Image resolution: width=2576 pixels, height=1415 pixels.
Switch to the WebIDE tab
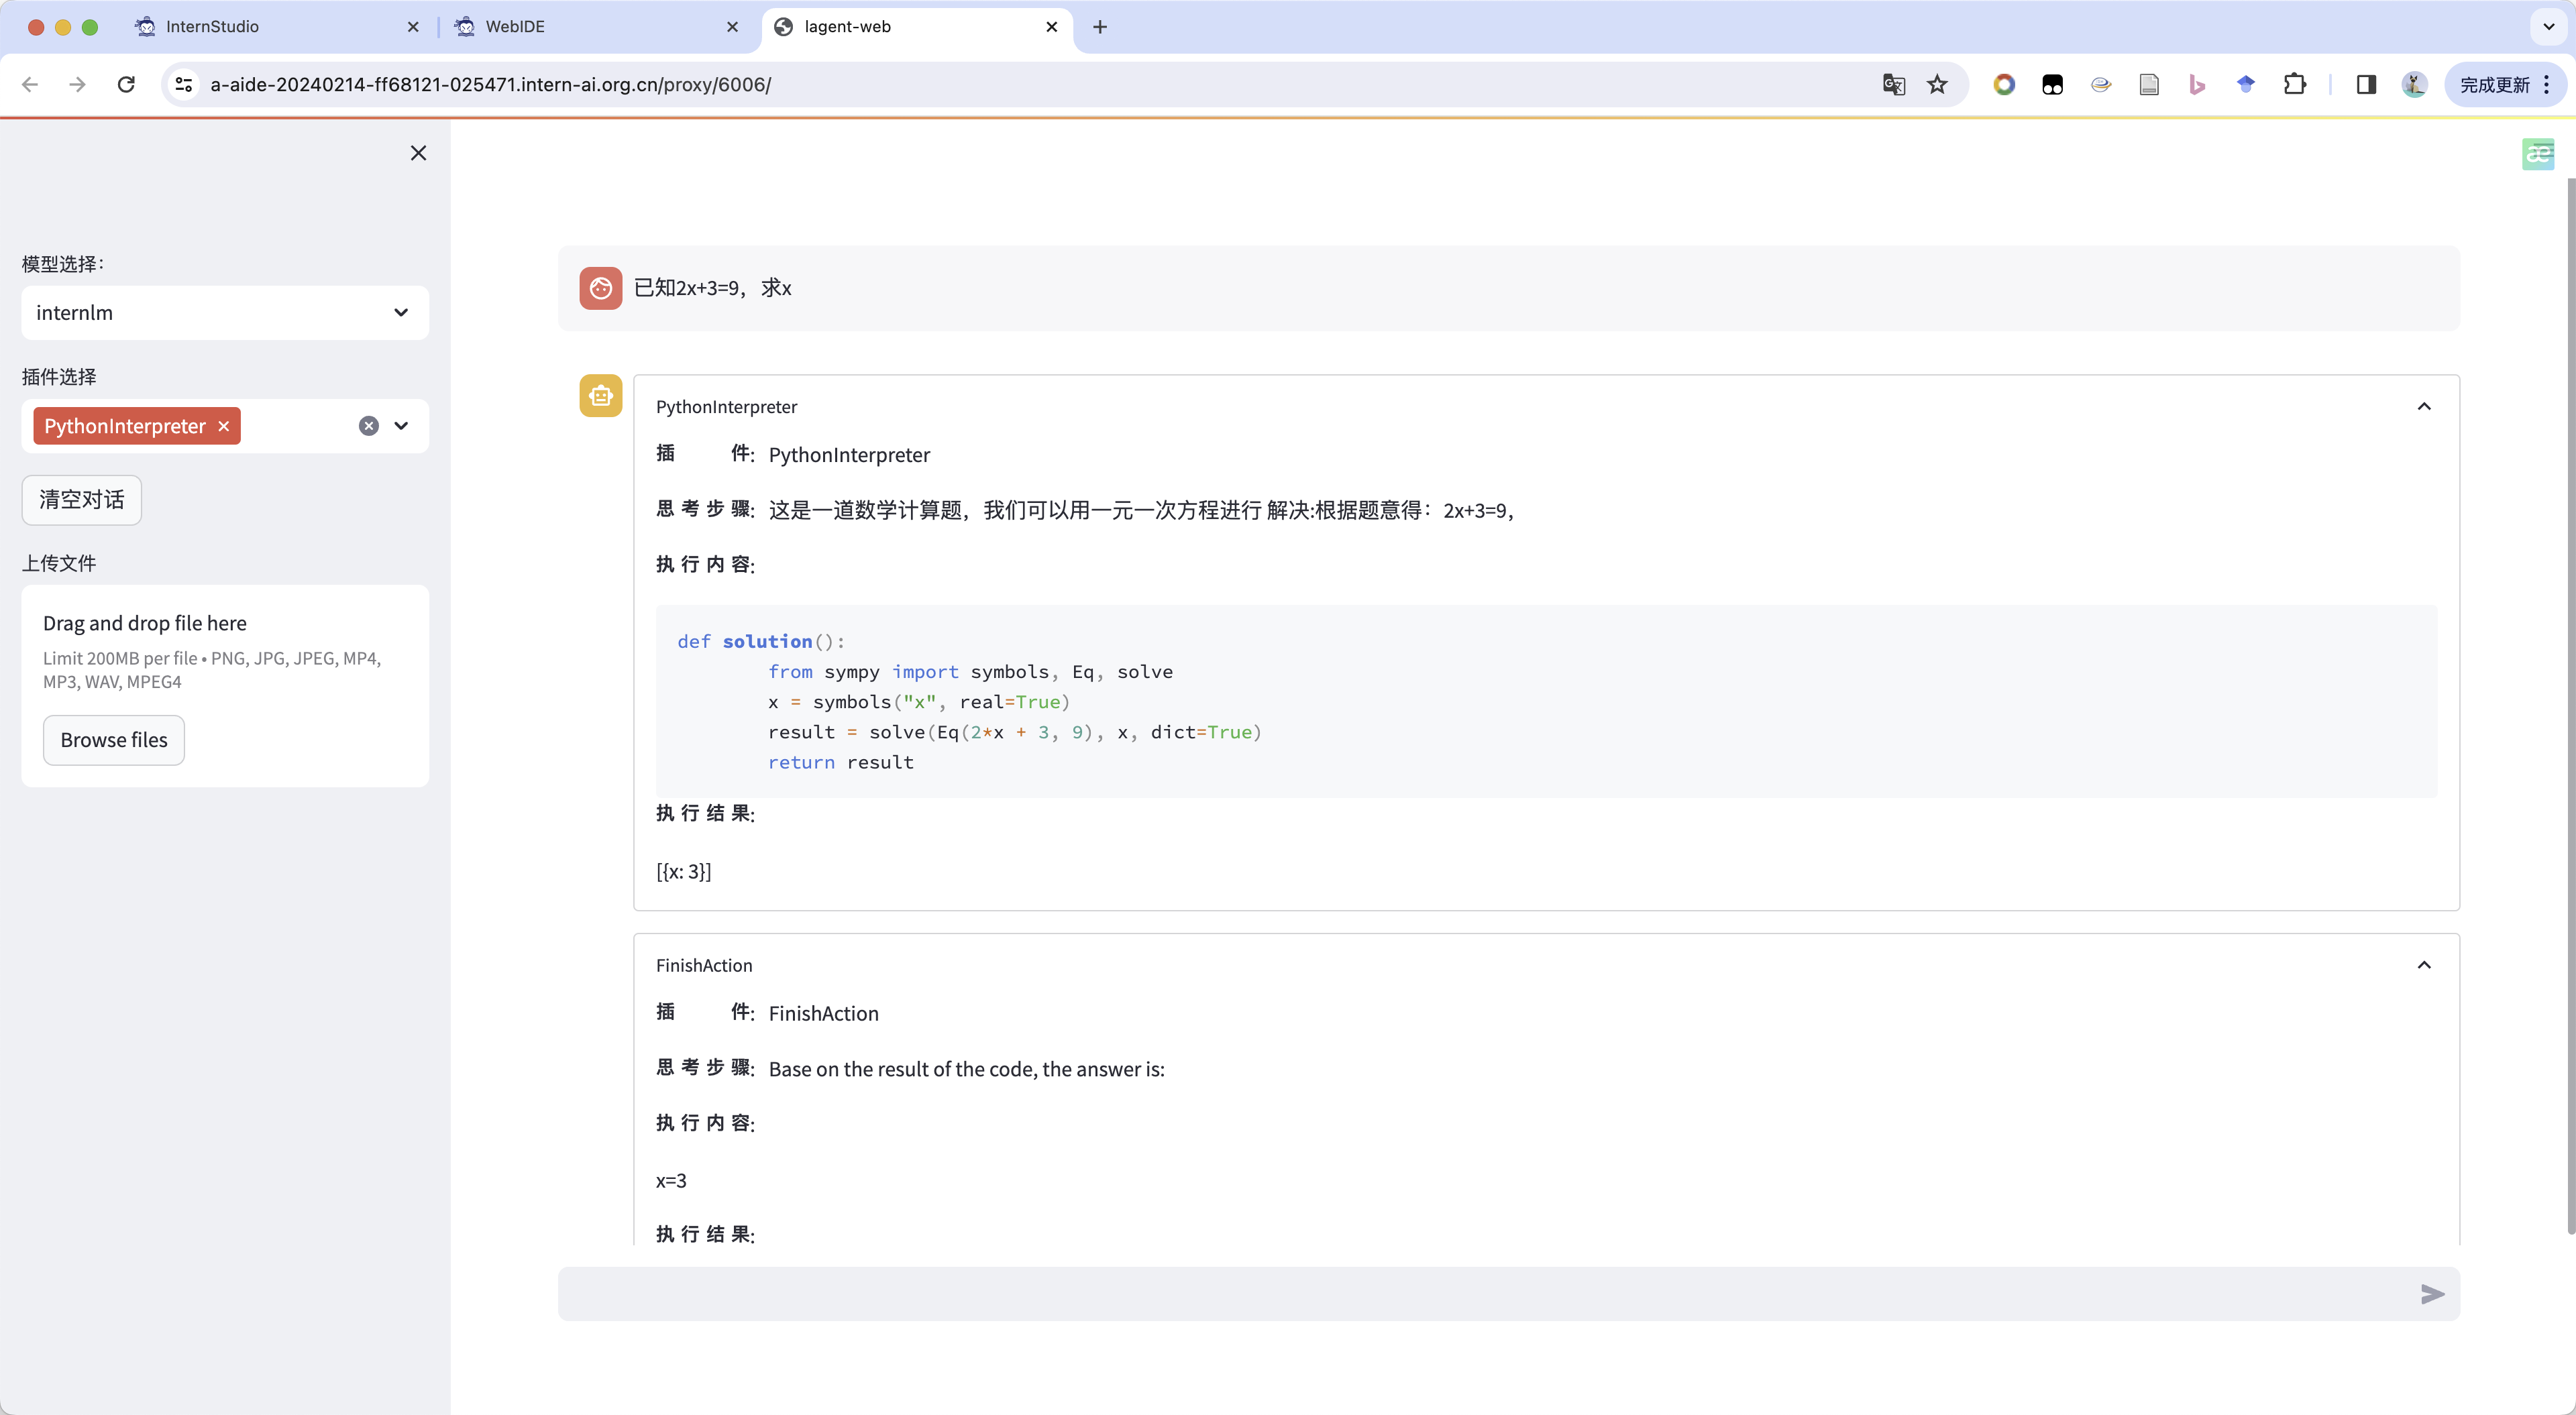tap(515, 27)
